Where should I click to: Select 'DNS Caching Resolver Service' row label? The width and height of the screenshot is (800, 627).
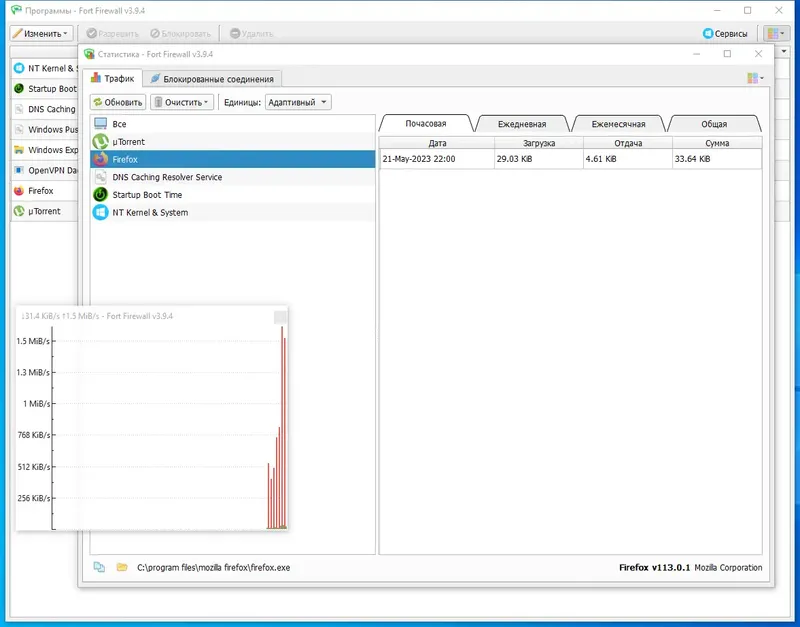pos(167,177)
